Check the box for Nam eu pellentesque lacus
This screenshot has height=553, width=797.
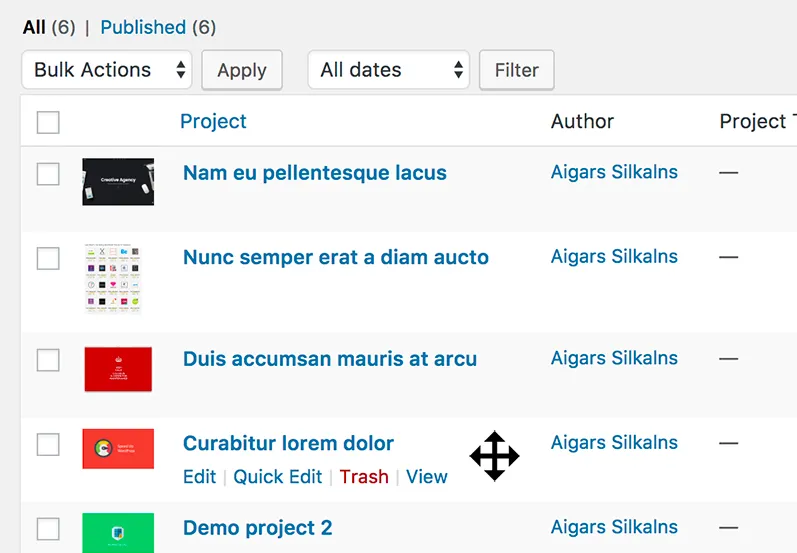48,174
